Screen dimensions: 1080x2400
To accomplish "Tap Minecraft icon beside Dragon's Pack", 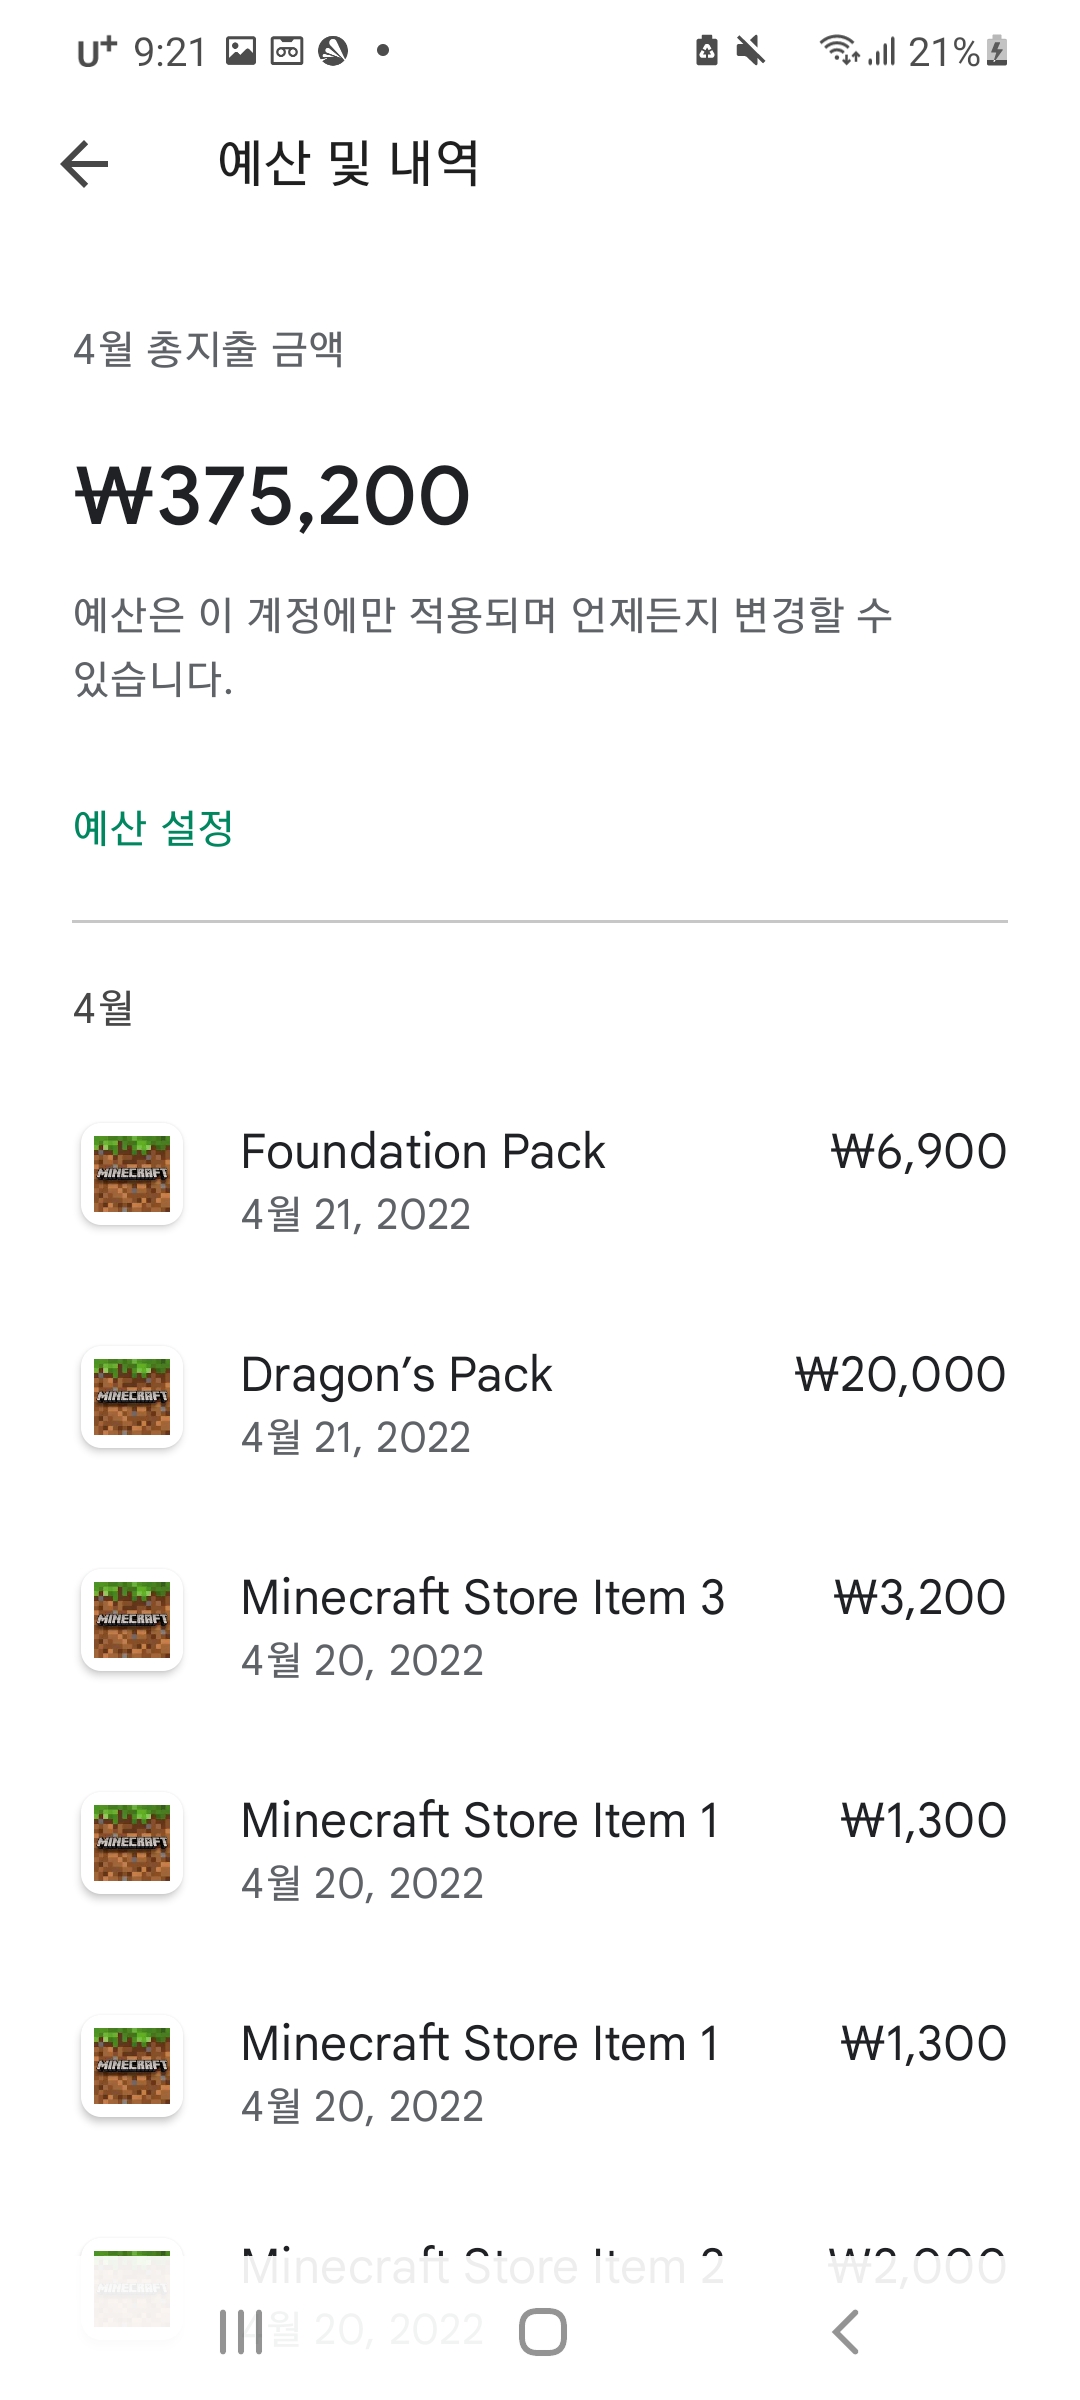I will click(132, 1397).
